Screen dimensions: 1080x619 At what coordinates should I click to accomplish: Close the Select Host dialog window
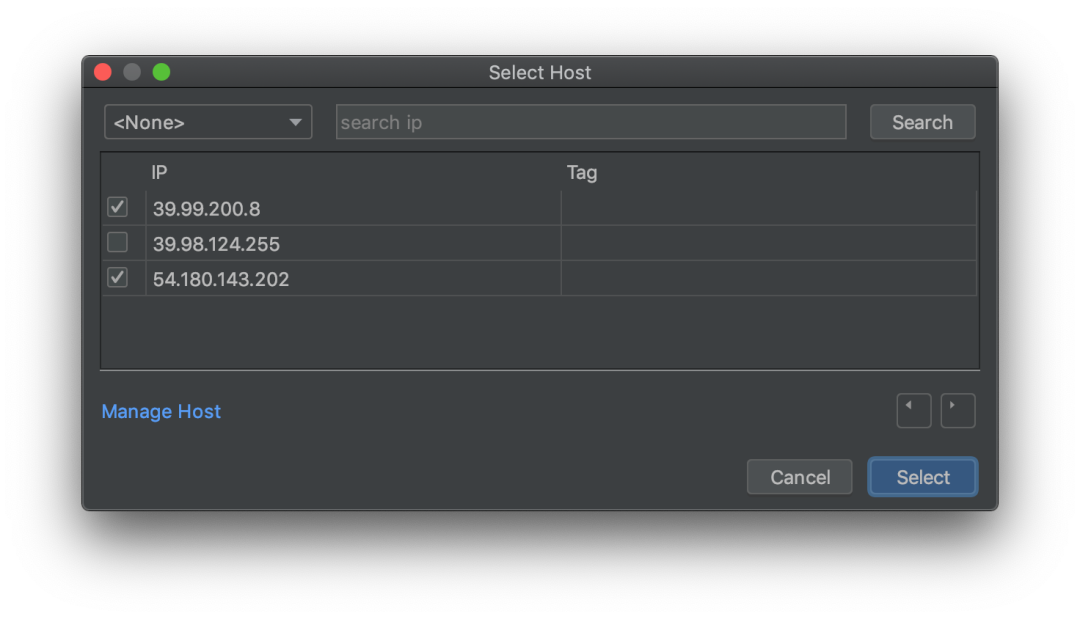[x=103, y=72]
